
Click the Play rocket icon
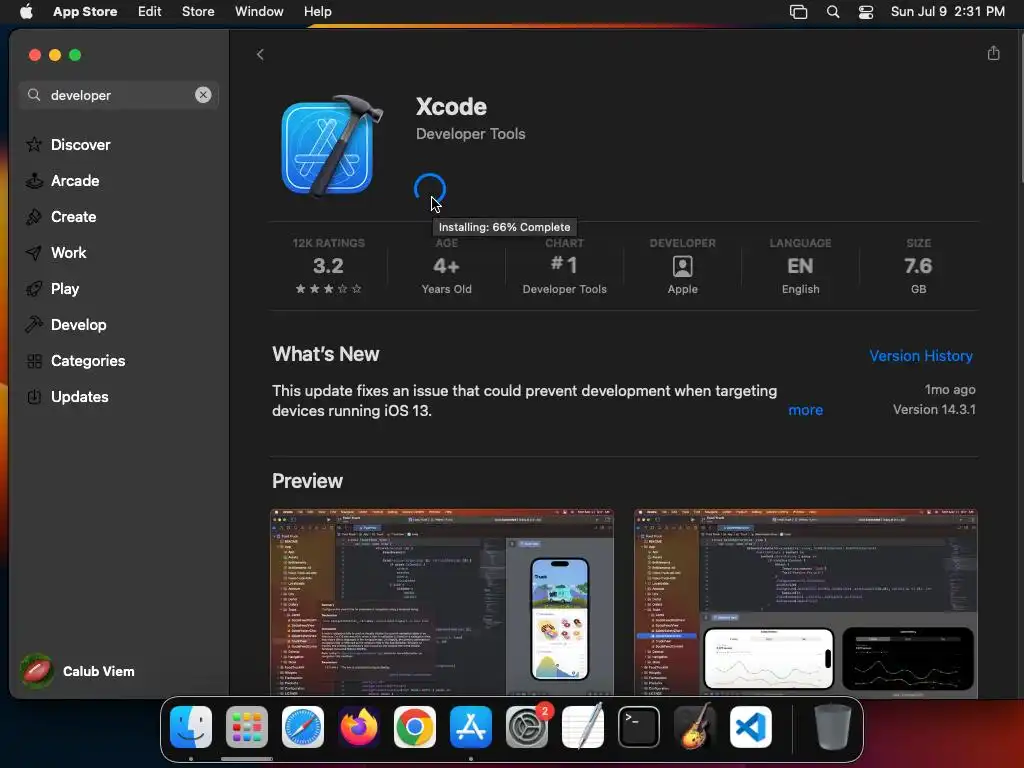coord(34,288)
